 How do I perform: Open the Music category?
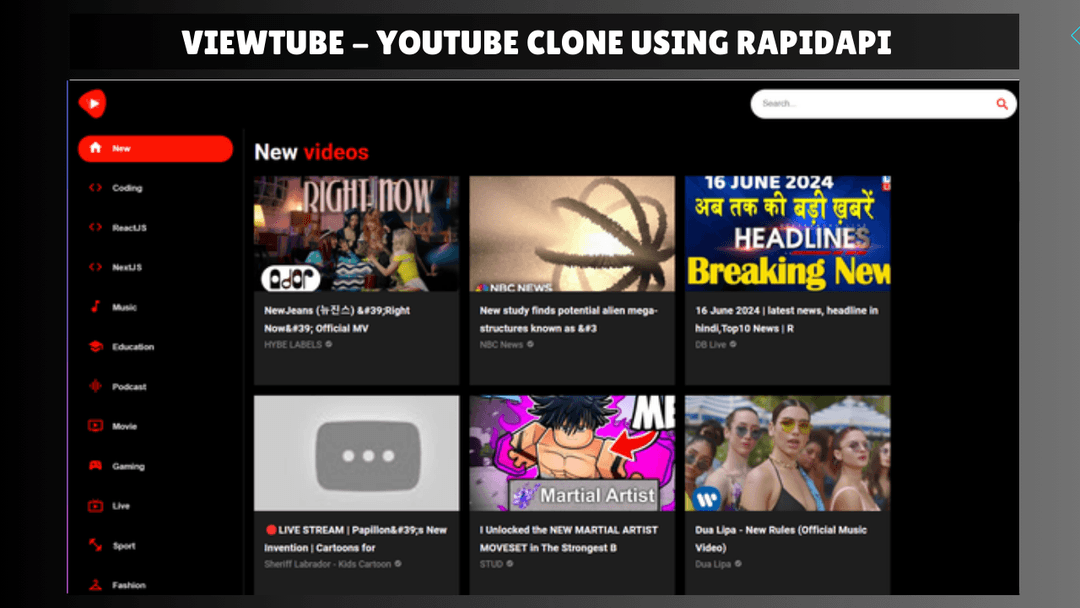(124, 307)
